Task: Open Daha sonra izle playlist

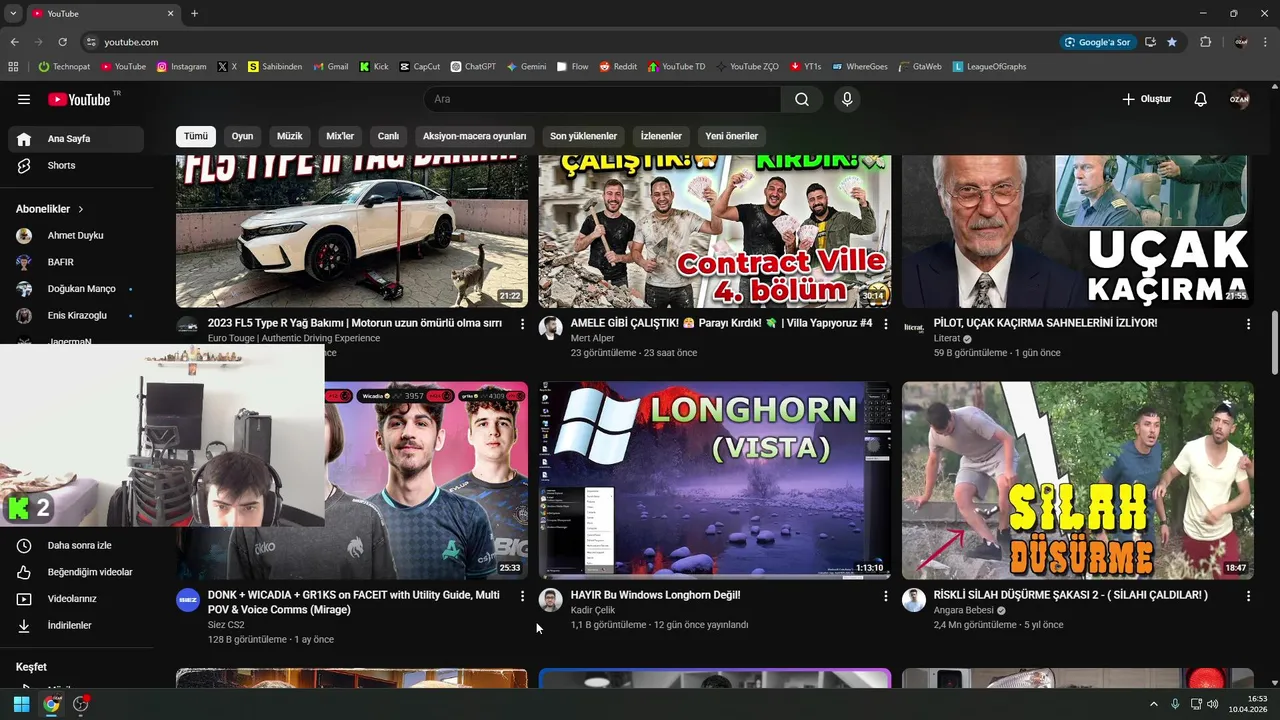Action: (x=76, y=545)
